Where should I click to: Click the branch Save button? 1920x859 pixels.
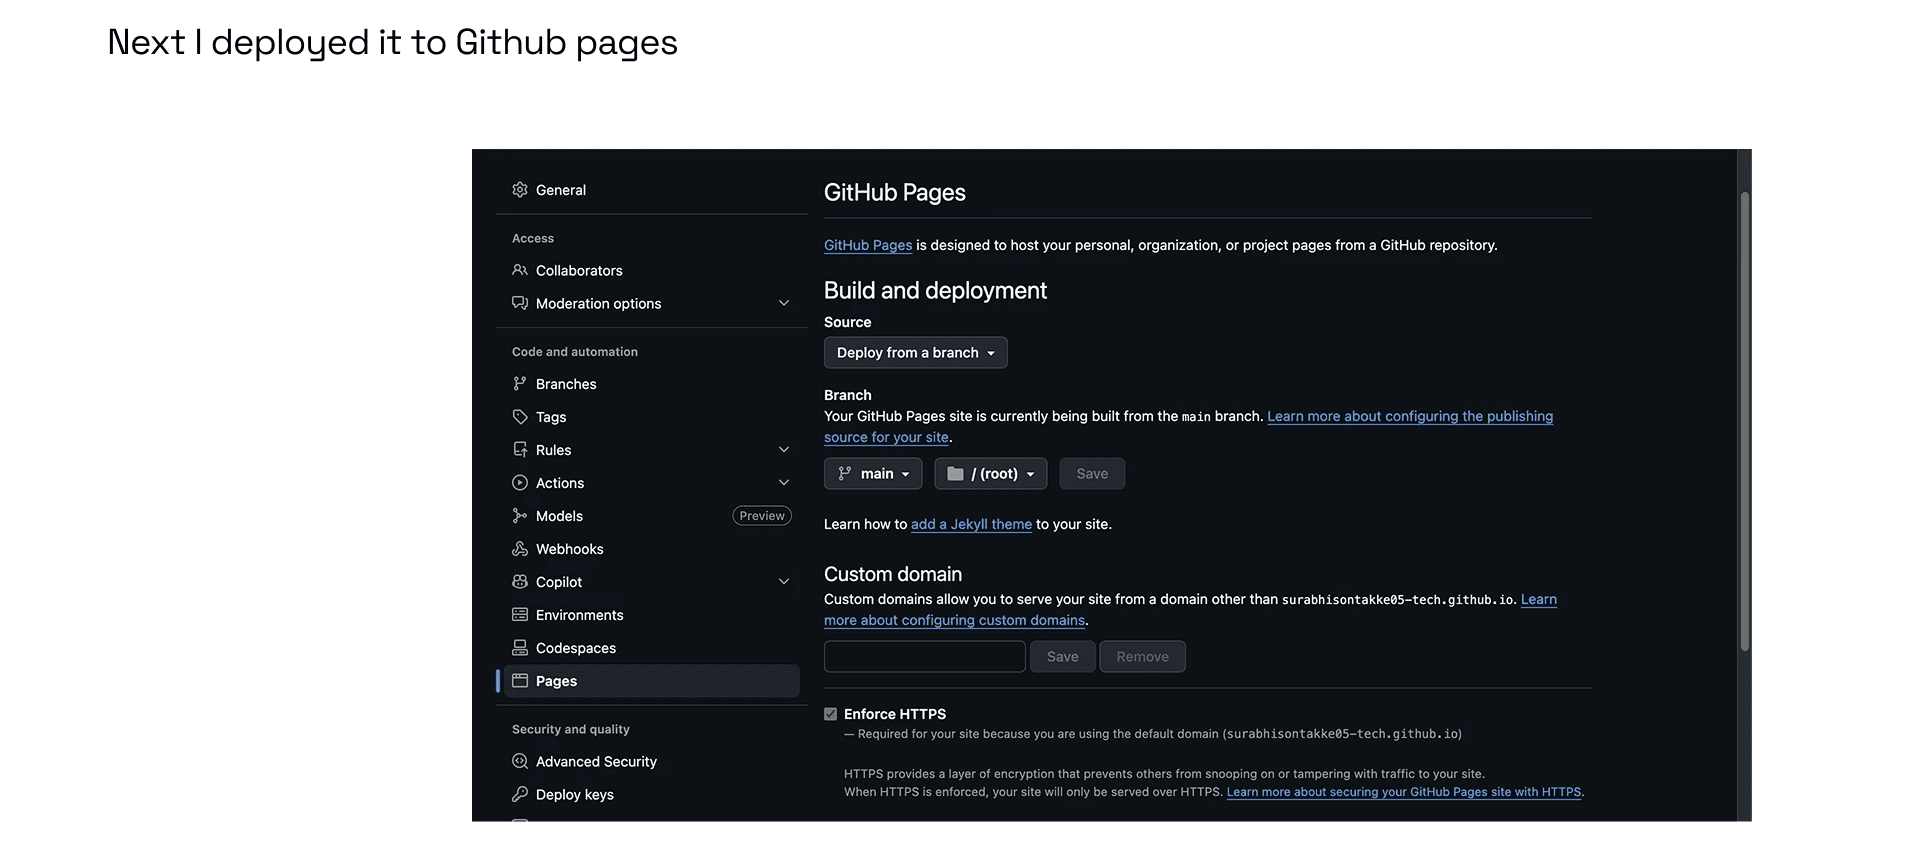click(x=1092, y=473)
